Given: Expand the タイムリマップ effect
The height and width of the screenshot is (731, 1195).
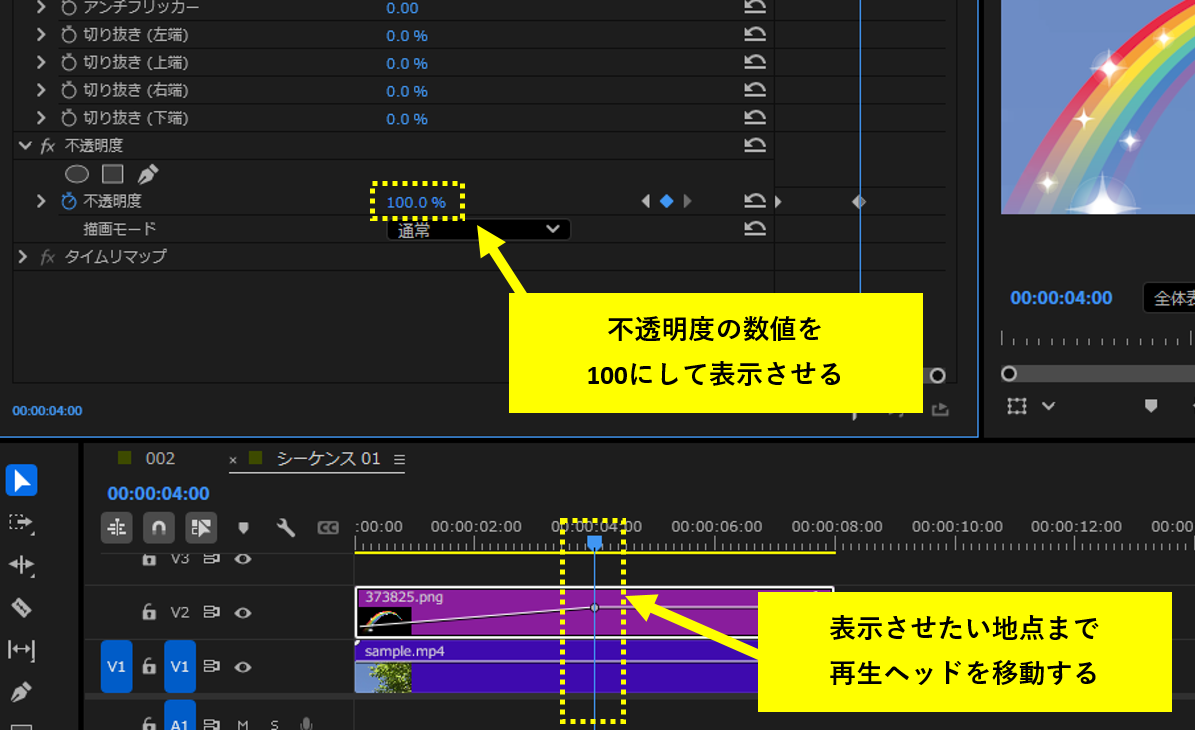Looking at the screenshot, I should (x=23, y=256).
